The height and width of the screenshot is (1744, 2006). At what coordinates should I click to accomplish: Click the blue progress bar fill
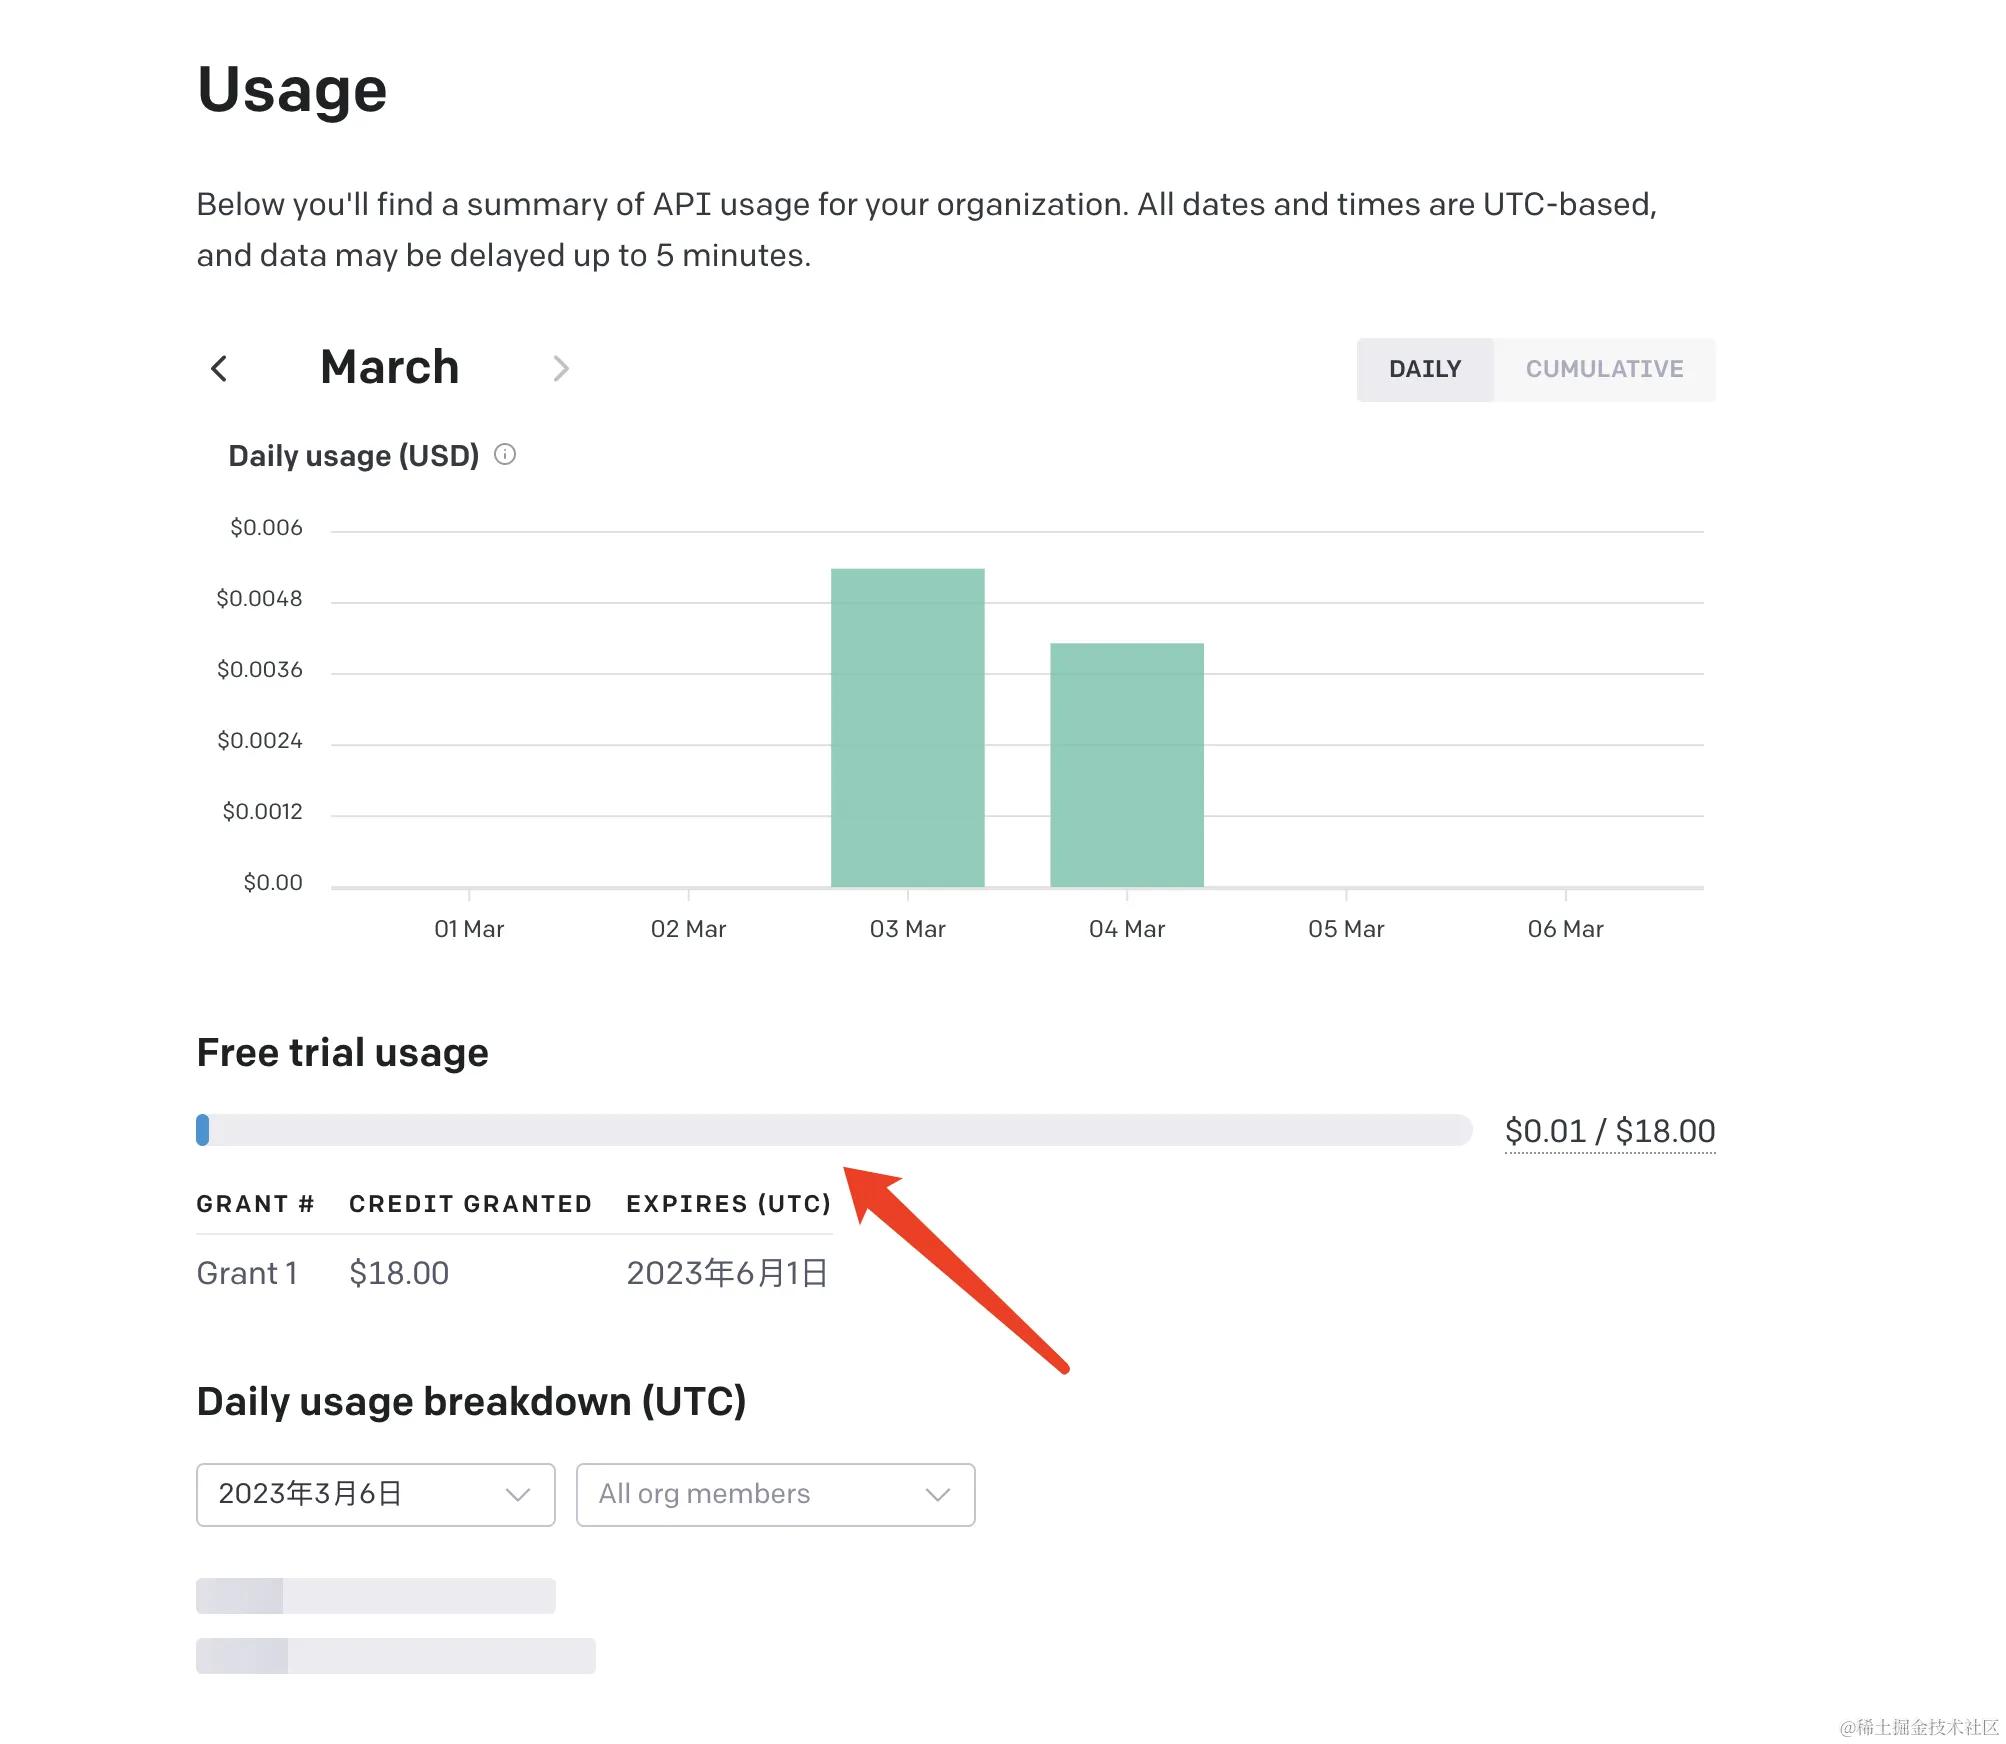pos(203,1130)
